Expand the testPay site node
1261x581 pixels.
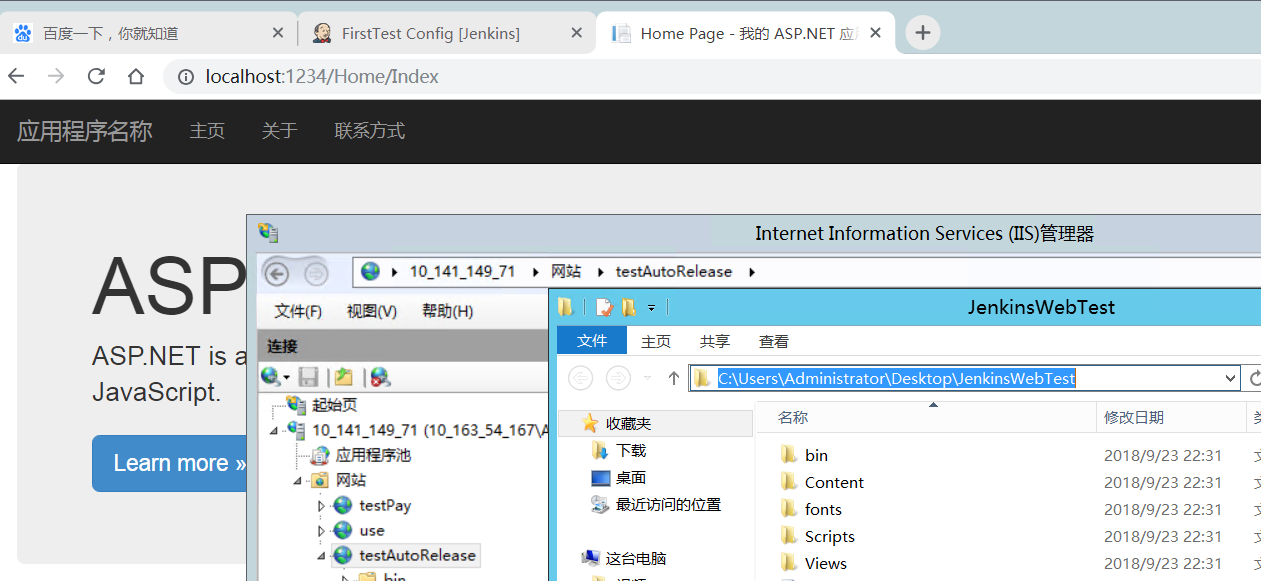[321, 506]
